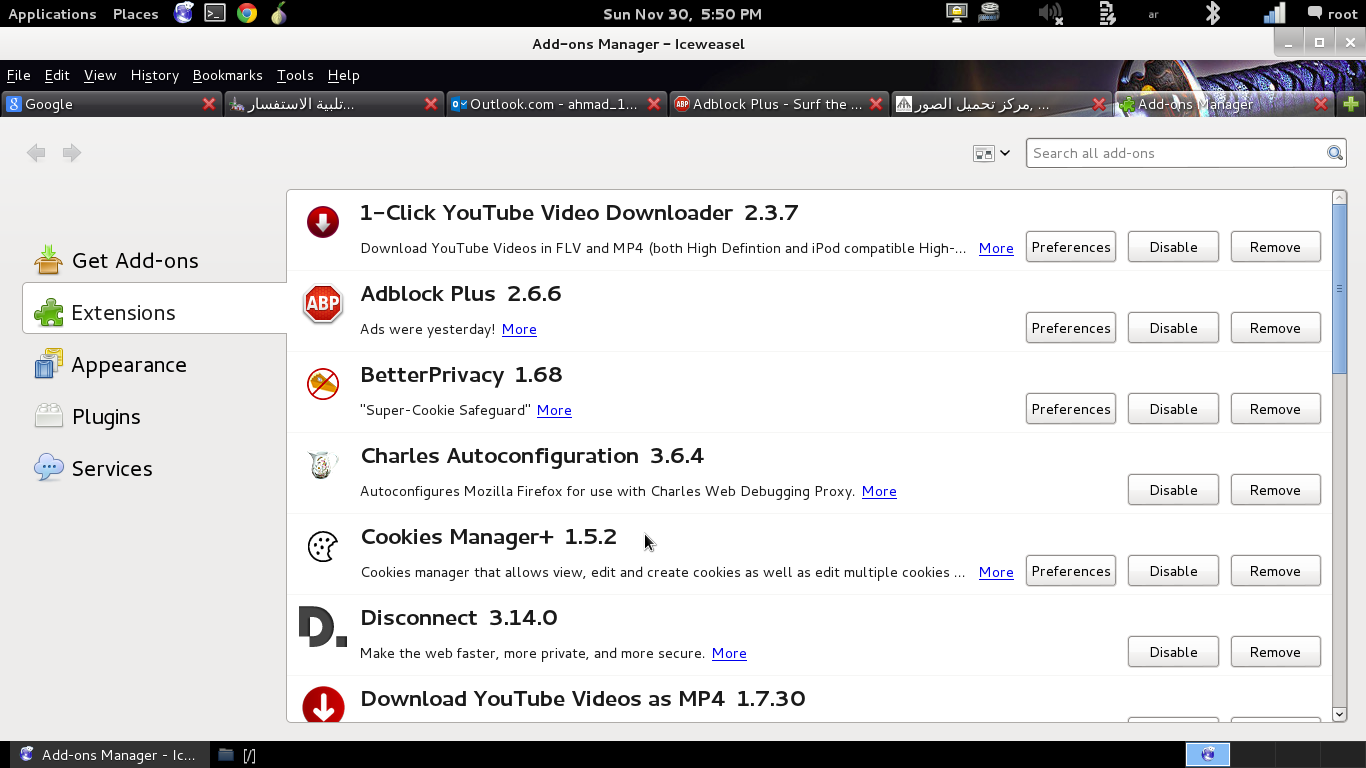Viewport: 1366px width, 768px height.
Task: Open the terminal launcher in top panel
Action: point(214,13)
